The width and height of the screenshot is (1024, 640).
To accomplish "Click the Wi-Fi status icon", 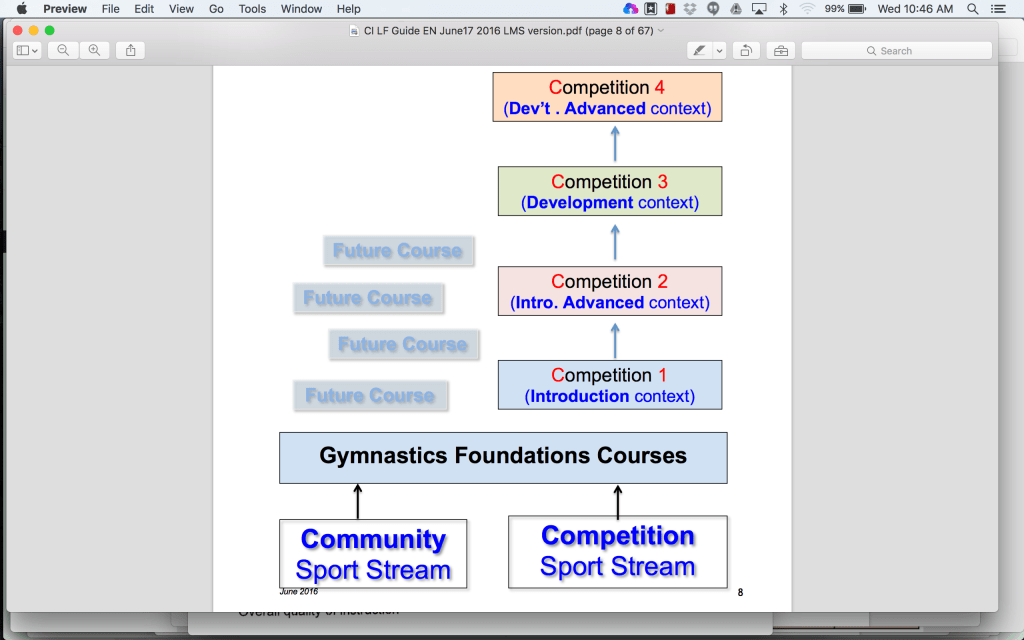I will click(x=807, y=9).
